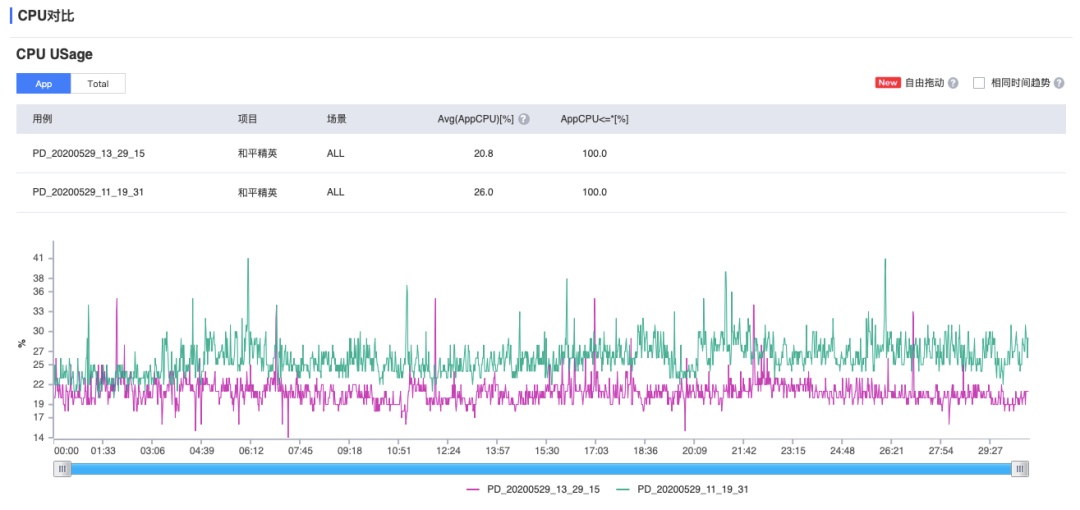Click the average value 20.8
This screenshot has width=1080, height=510.
[x=484, y=153]
